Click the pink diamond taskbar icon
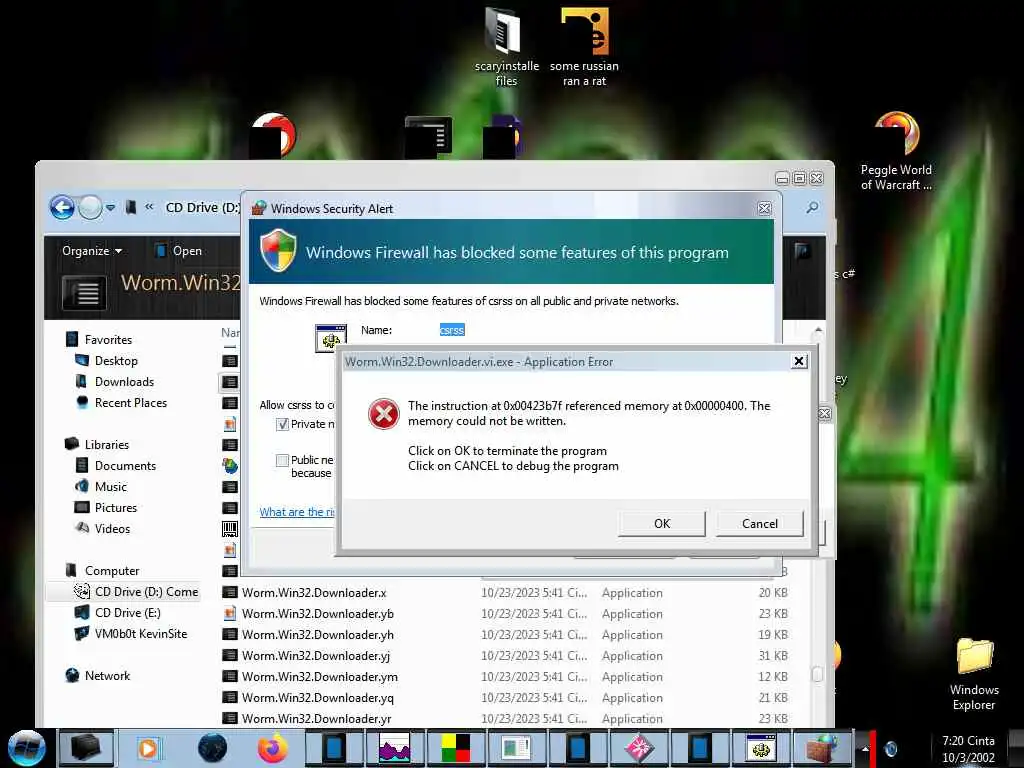 639,748
